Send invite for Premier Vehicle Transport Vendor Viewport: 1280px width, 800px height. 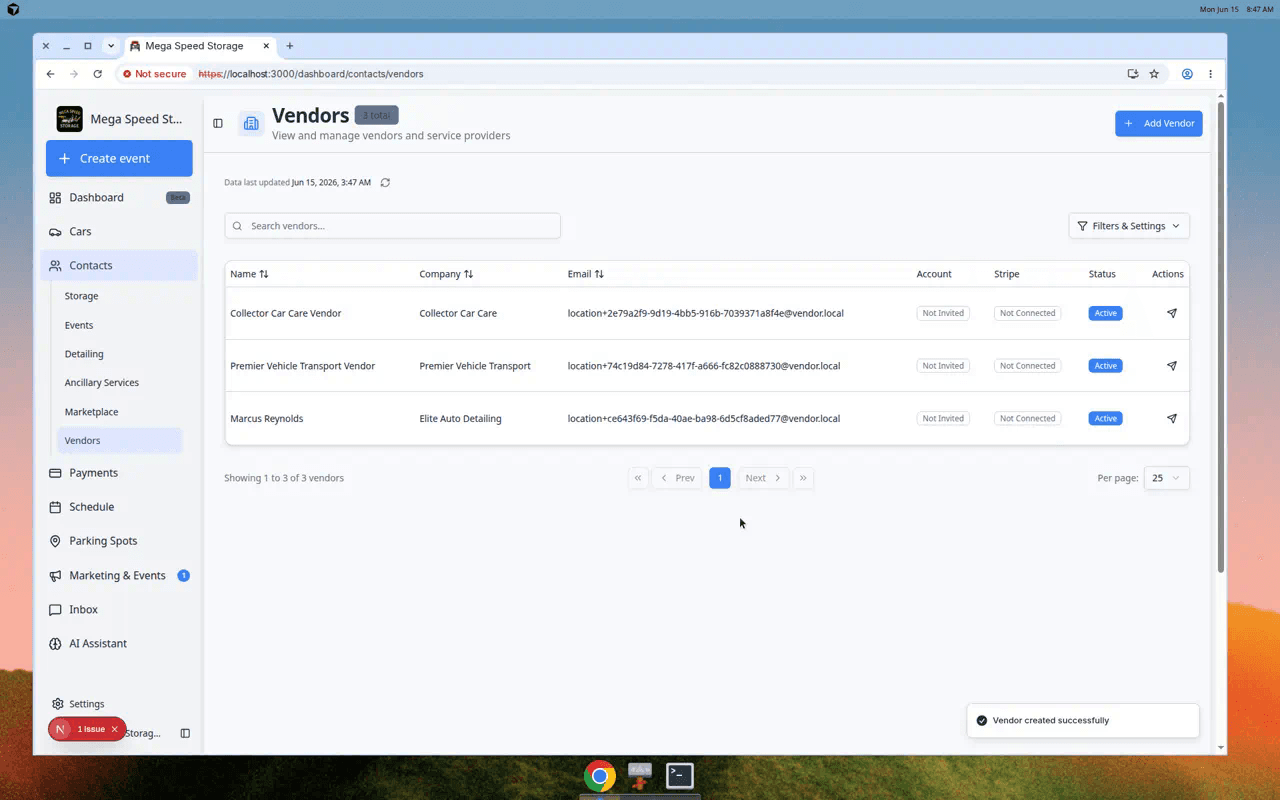coord(1171,366)
